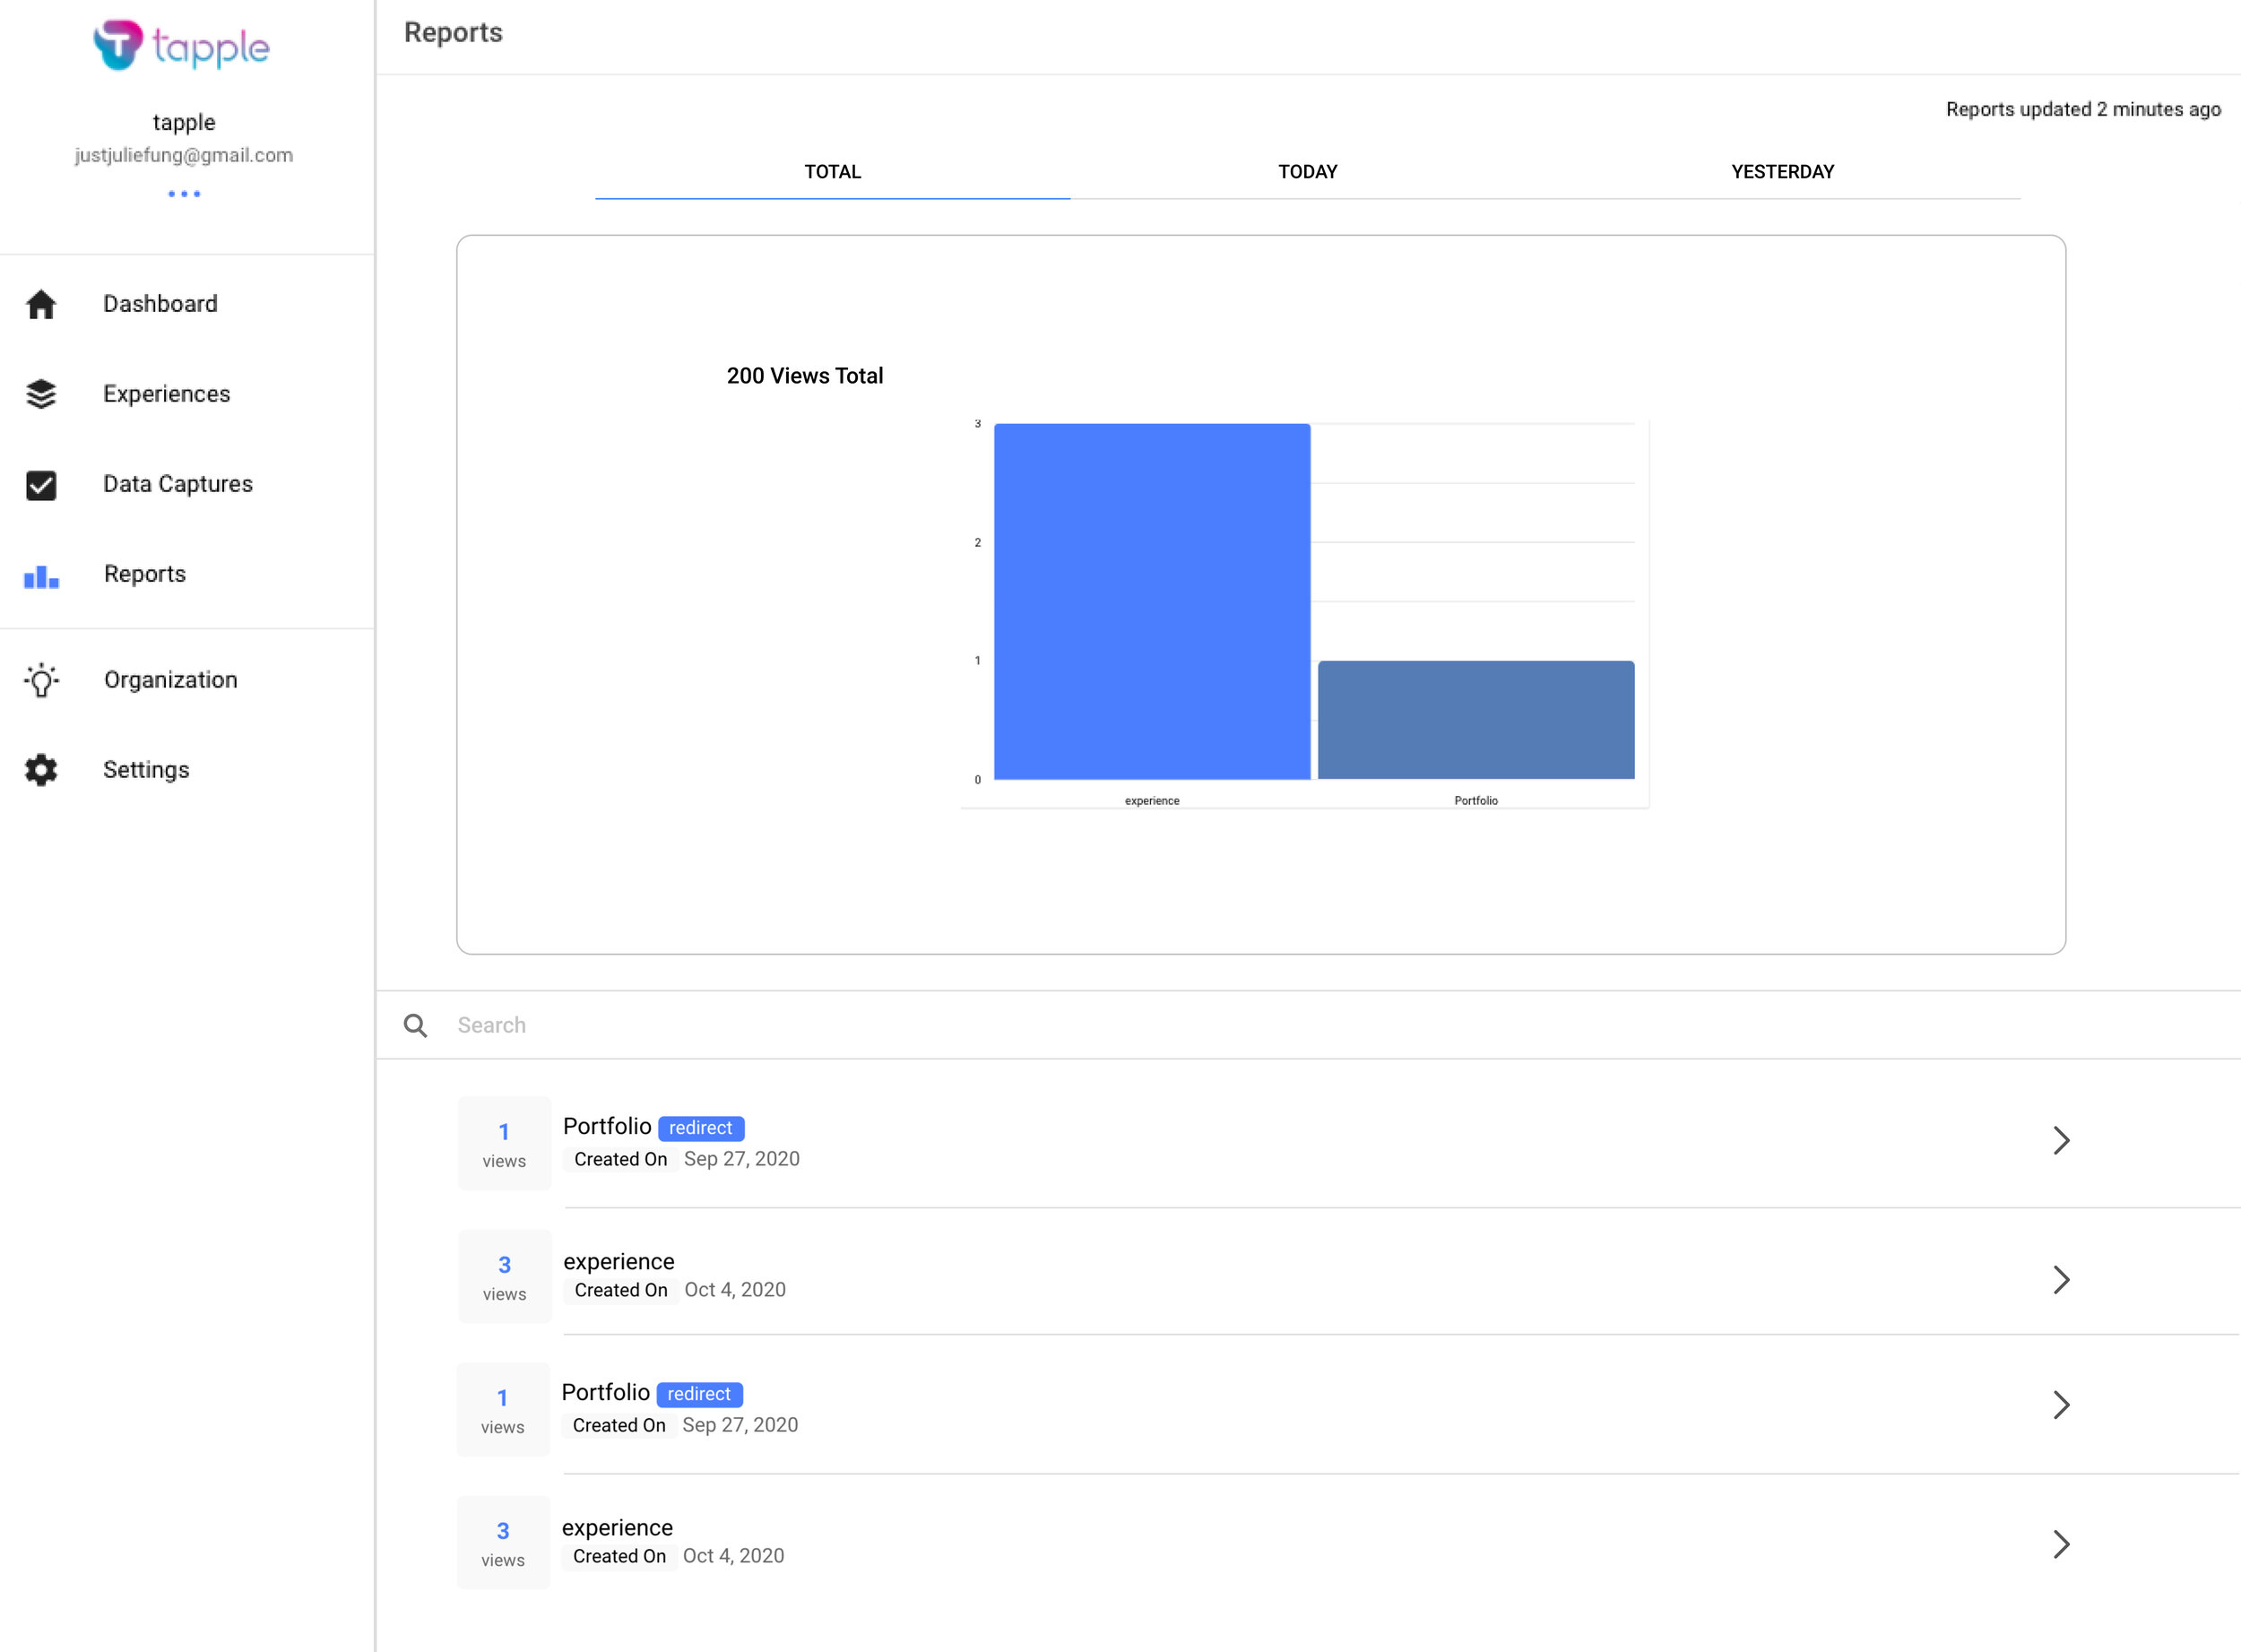This screenshot has width=2241, height=1652.
Task: Click the Reports bar chart icon
Action: point(41,576)
